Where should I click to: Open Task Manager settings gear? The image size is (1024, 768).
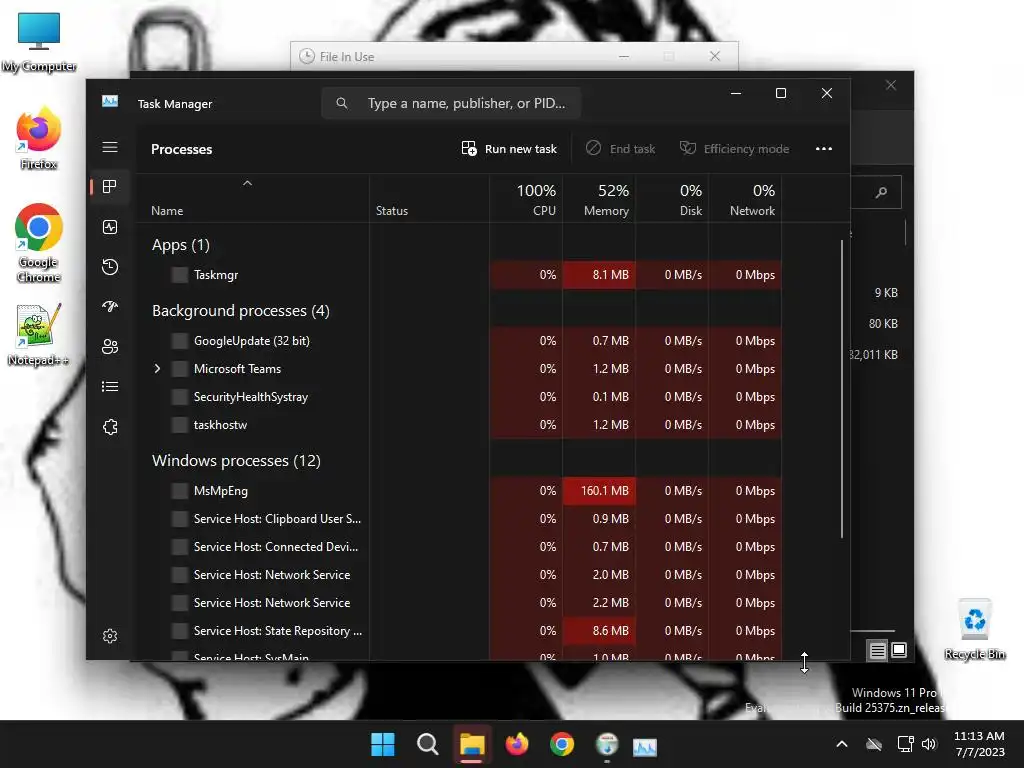click(x=110, y=636)
